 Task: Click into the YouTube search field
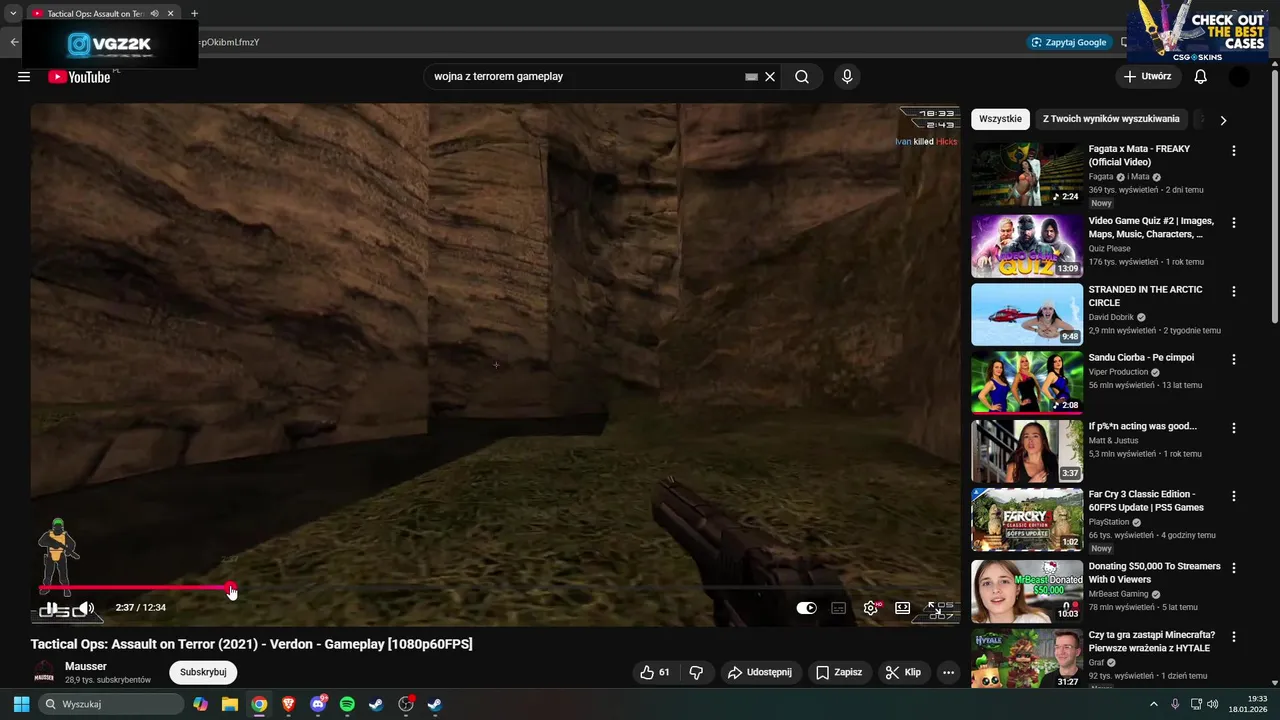coord(585,77)
